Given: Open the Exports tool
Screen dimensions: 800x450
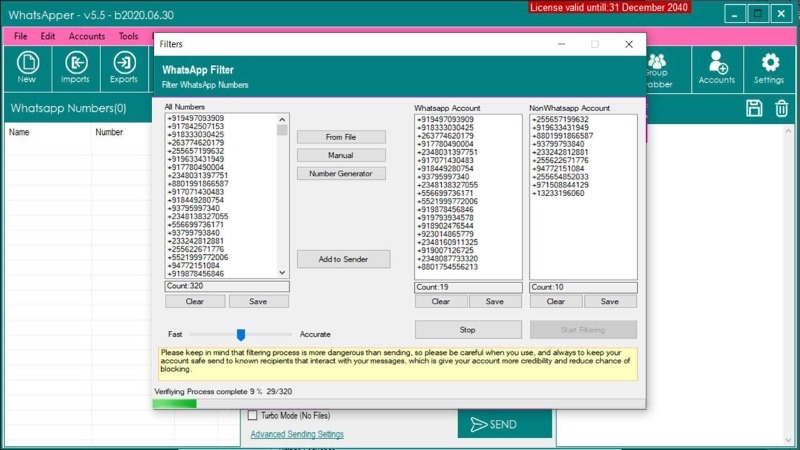Looking at the screenshot, I should 124,66.
